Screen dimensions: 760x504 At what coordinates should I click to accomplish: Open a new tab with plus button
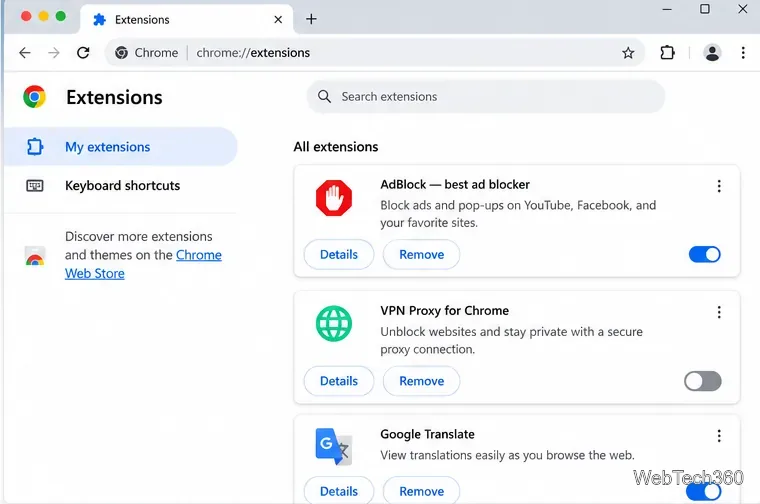[x=311, y=19]
